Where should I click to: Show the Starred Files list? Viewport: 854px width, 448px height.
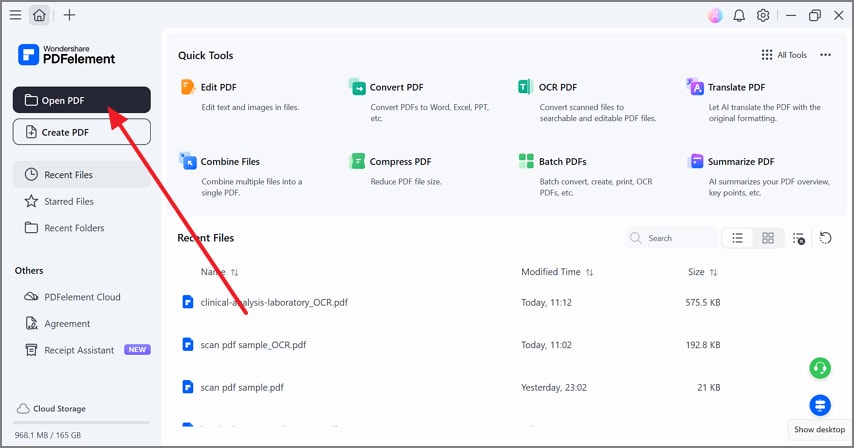pos(68,202)
